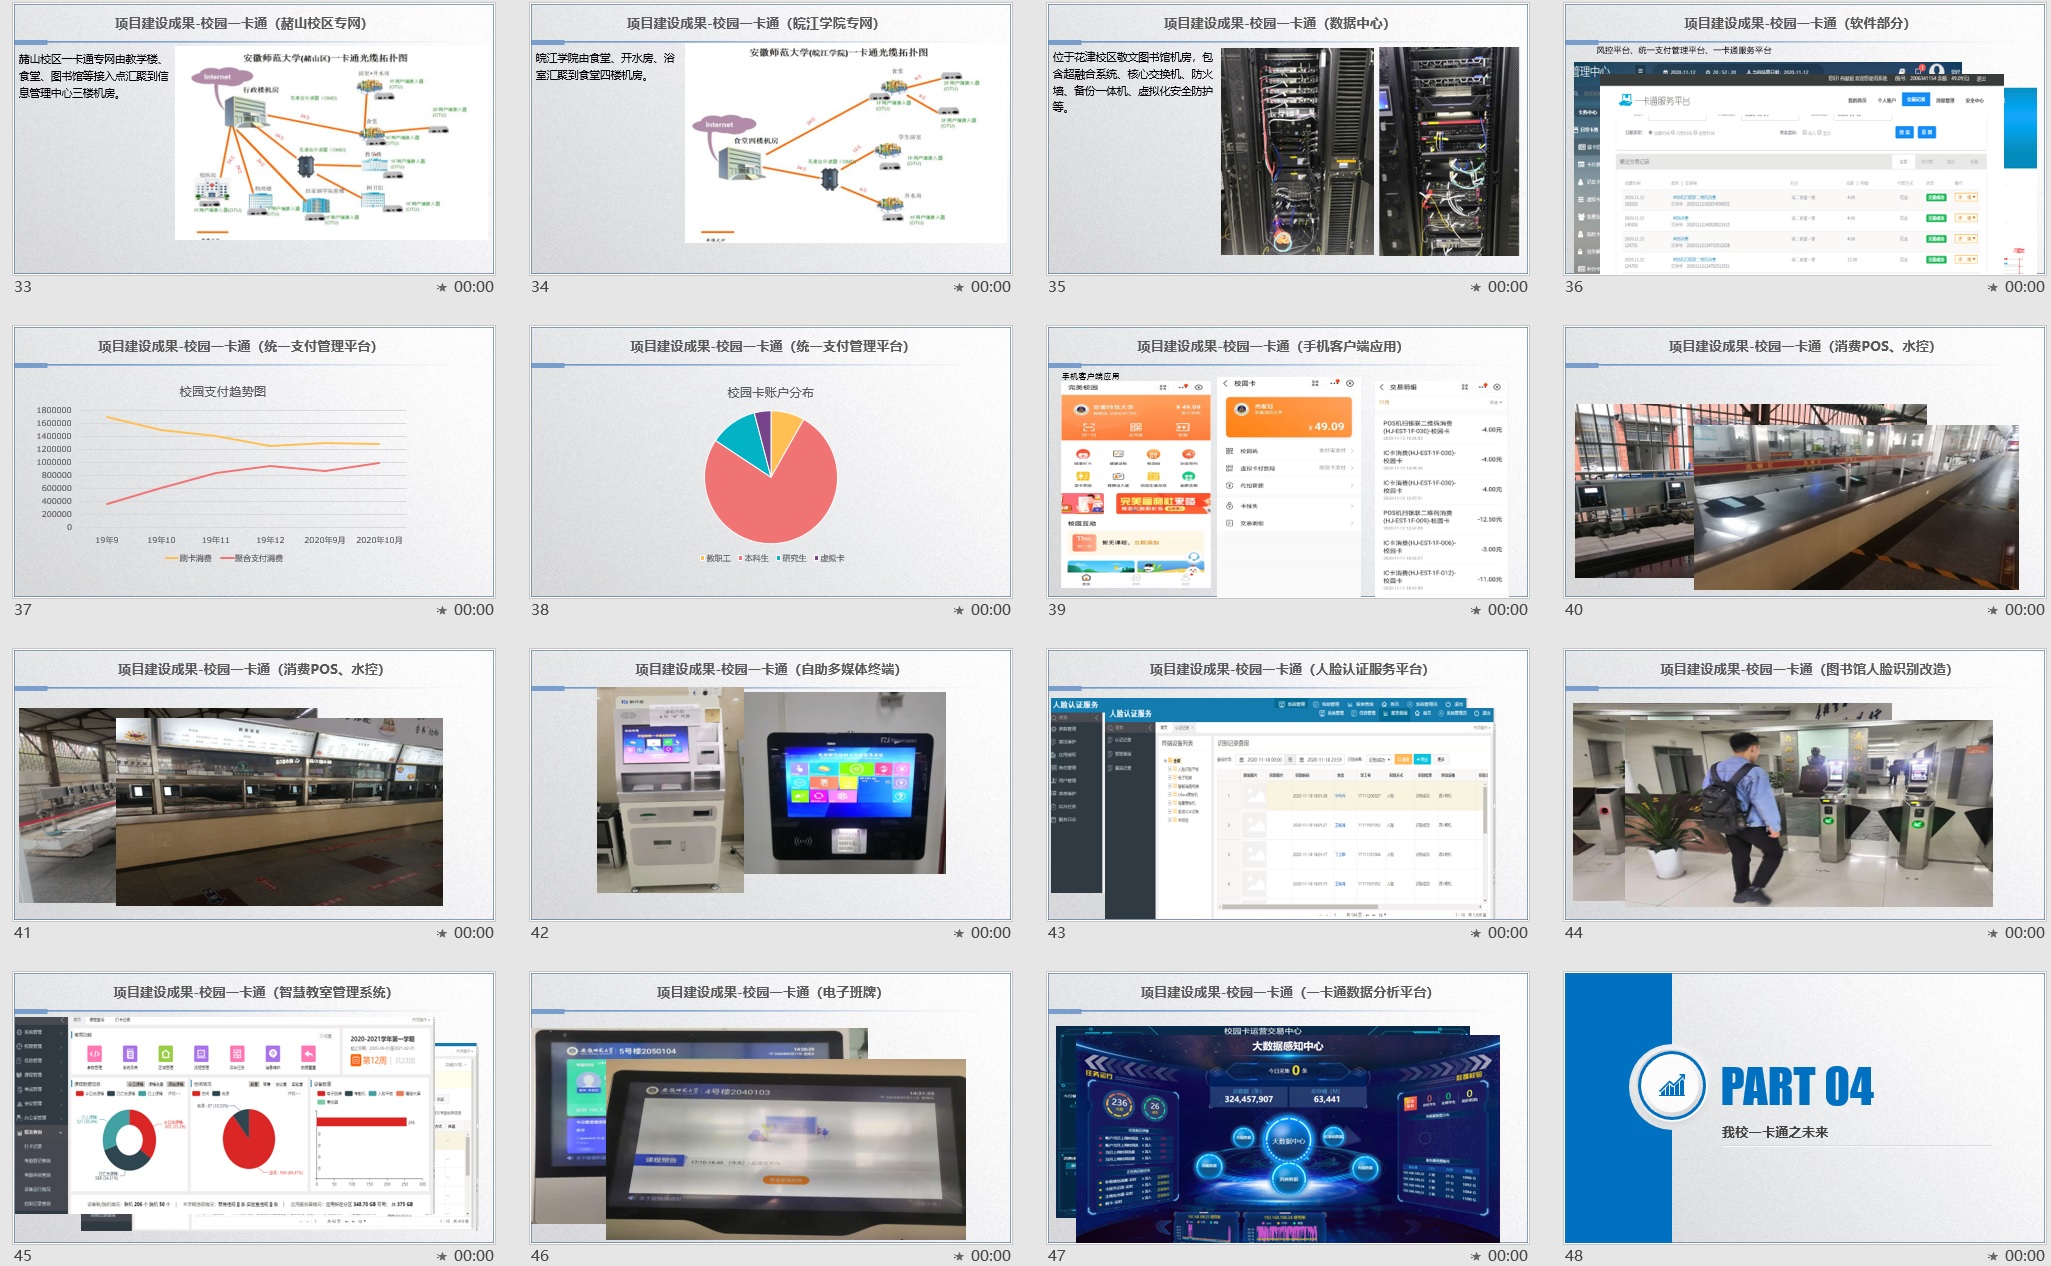The height and width of the screenshot is (1266, 2051).
Task: Select the 数据中心 server rack slide 35
Action: [x=1287, y=140]
